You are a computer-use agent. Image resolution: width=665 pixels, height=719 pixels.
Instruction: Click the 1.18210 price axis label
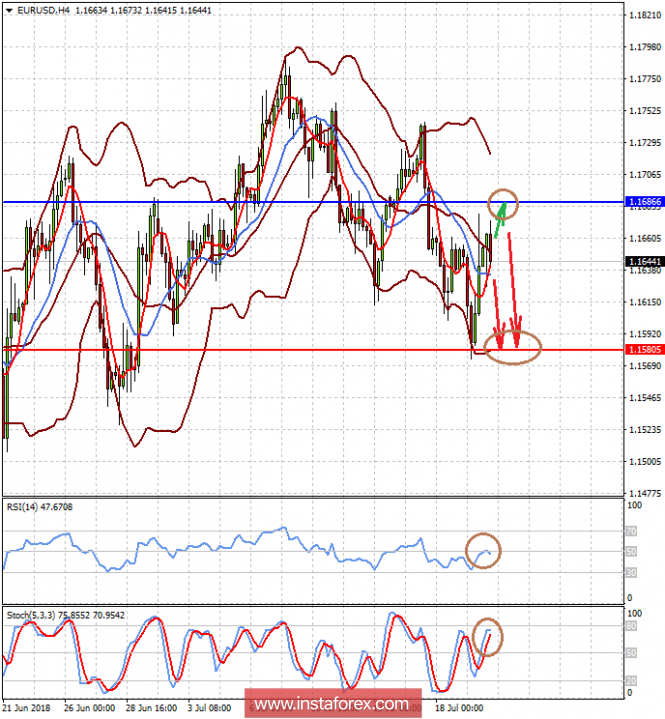click(642, 15)
